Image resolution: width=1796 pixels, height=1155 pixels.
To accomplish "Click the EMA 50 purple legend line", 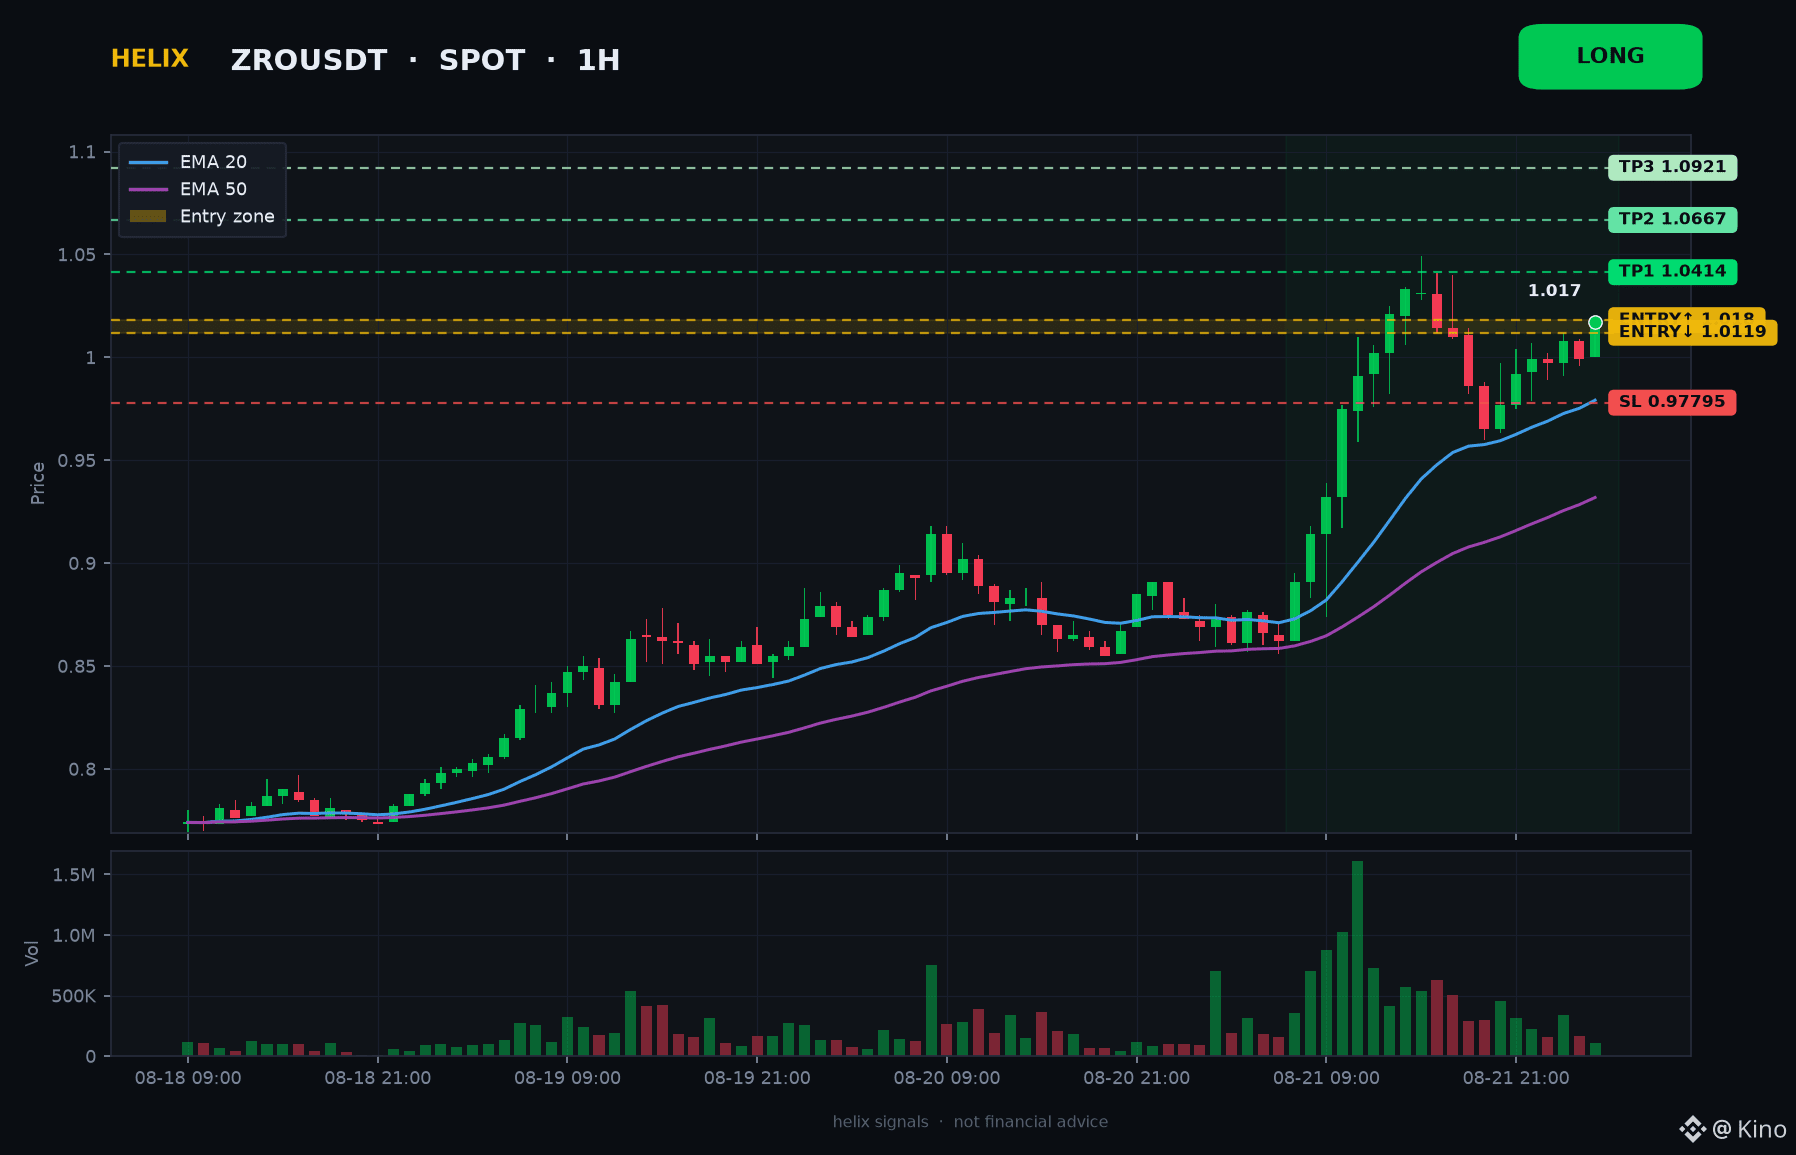I will tap(148, 189).
